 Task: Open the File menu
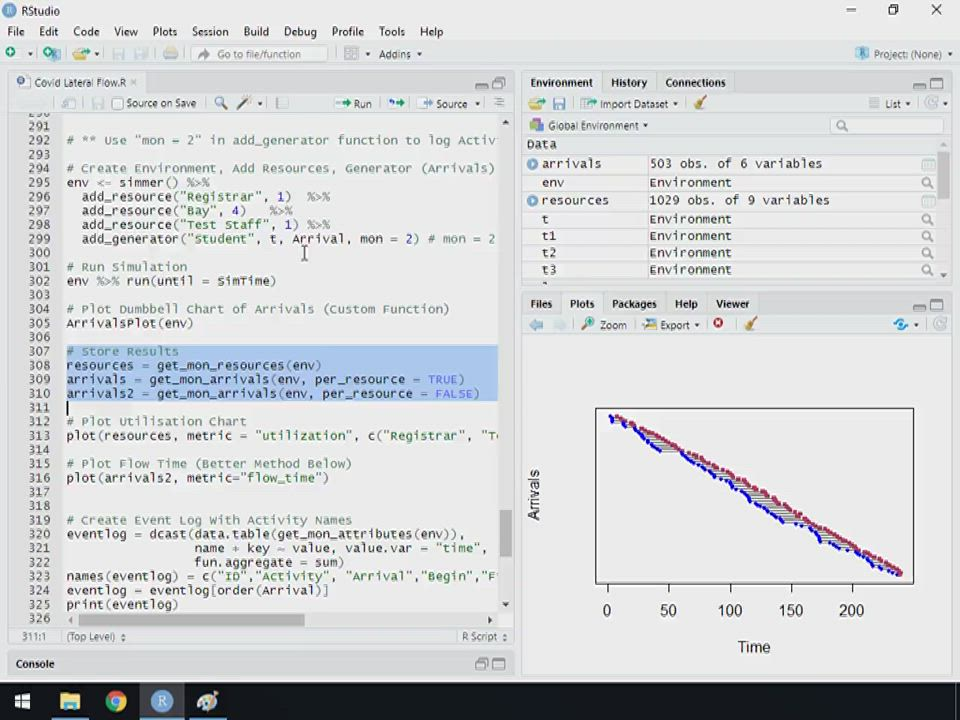pos(16,31)
